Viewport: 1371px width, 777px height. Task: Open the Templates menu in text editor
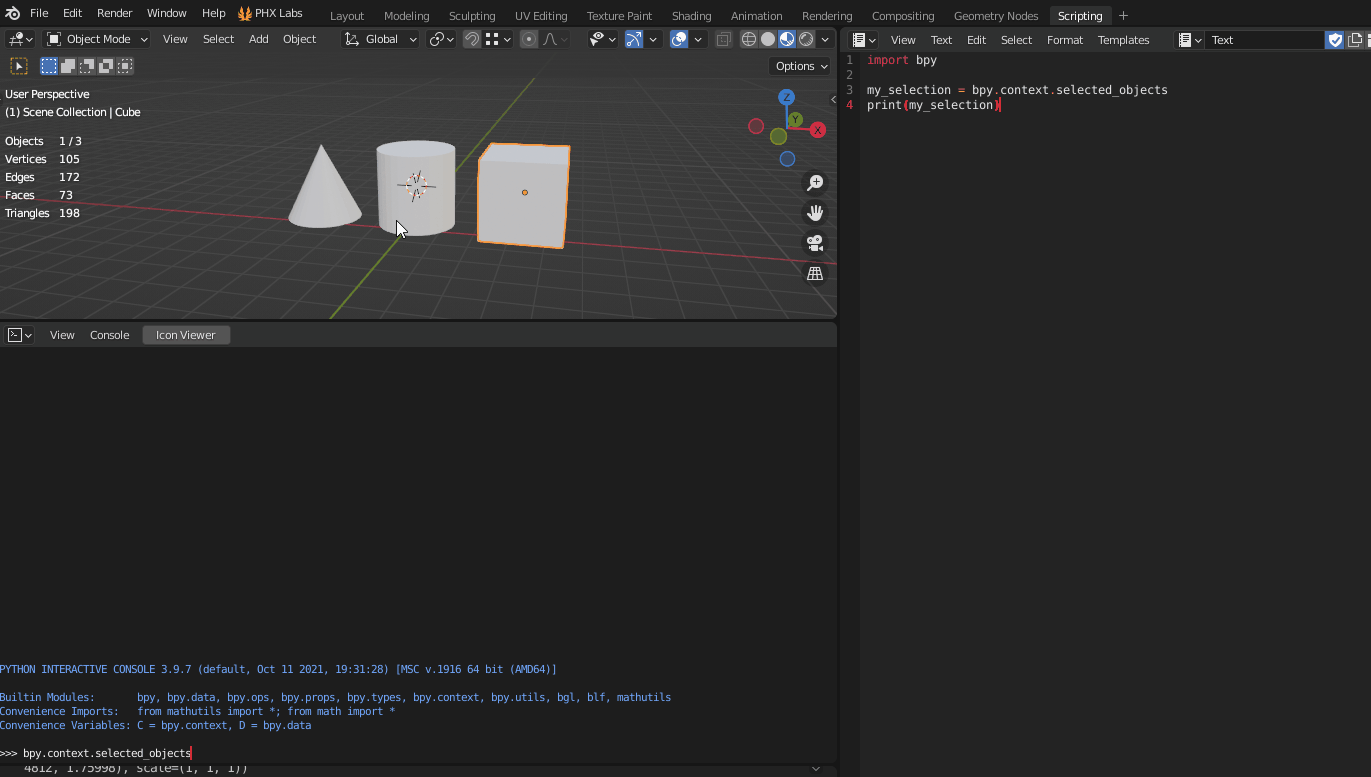point(1124,39)
